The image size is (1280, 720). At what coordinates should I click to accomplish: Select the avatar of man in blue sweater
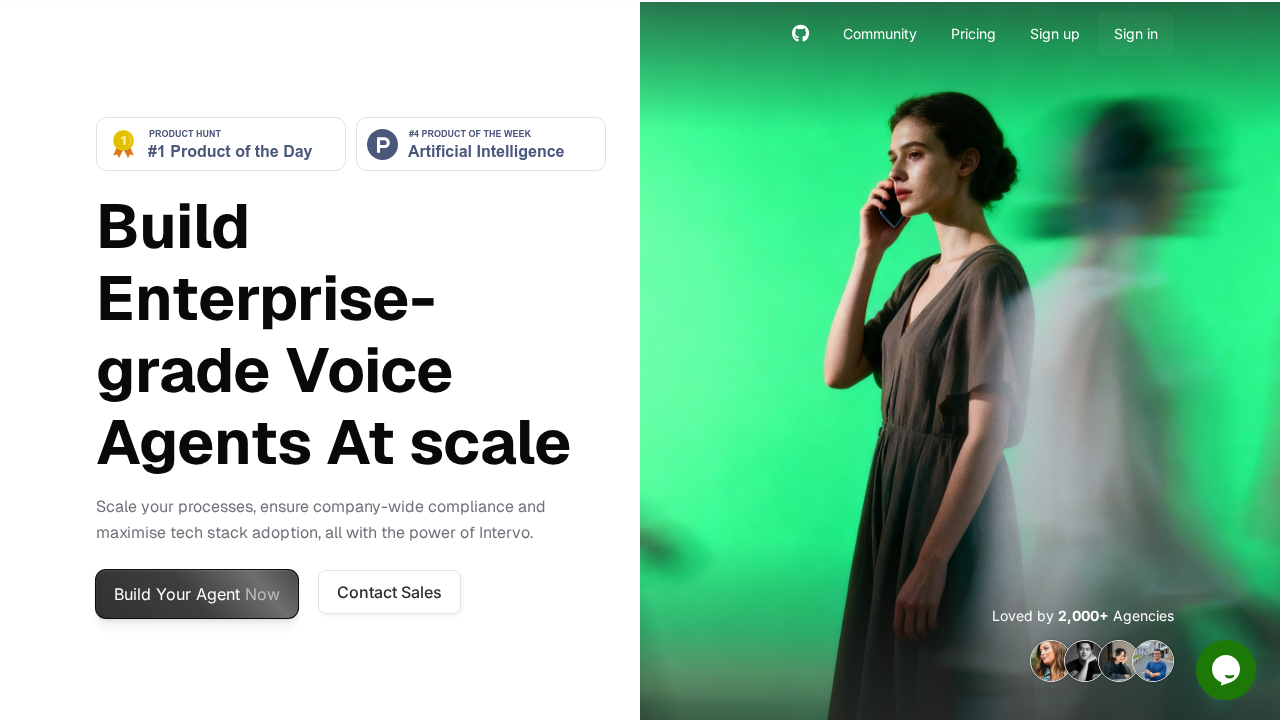1153,661
